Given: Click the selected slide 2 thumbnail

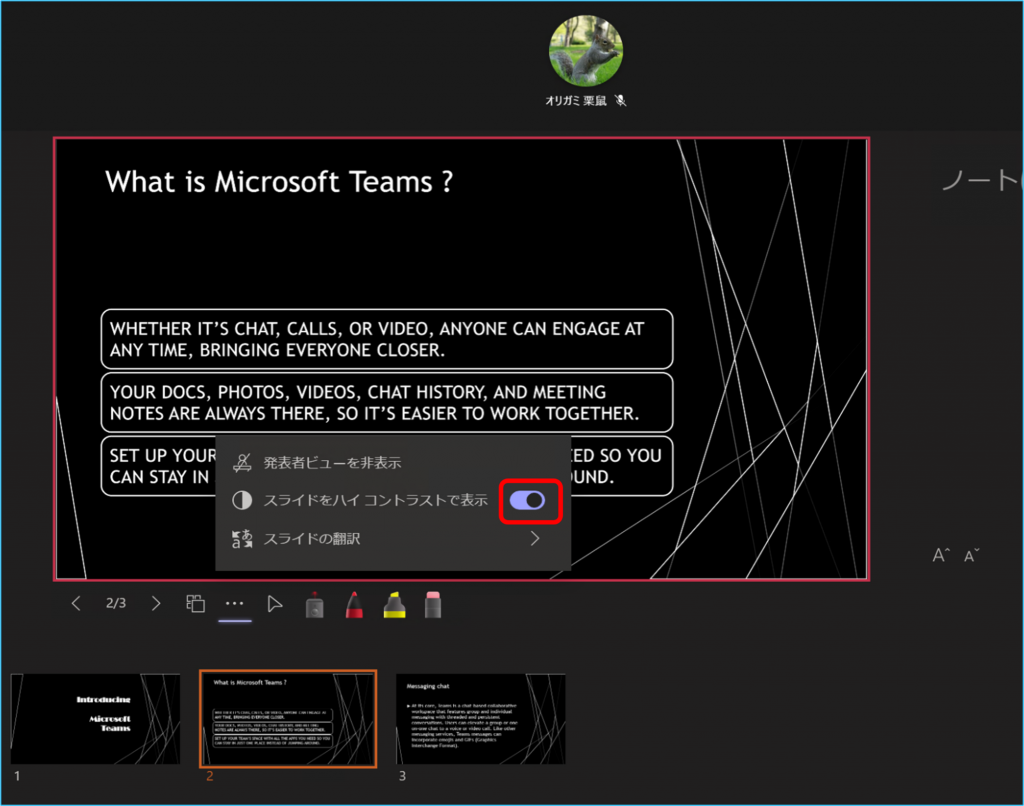Looking at the screenshot, I should [288, 719].
